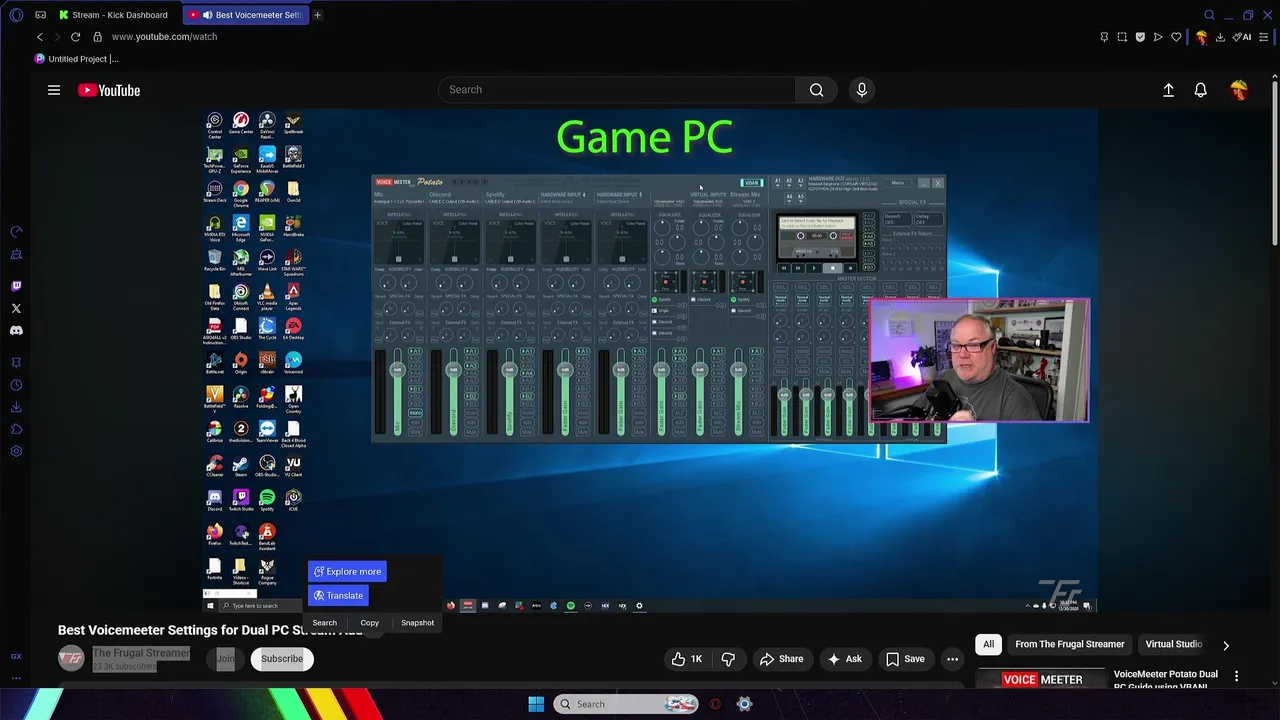Click the Translate popup button
Image resolution: width=1280 pixels, height=720 pixels.
(x=338, y=596)
